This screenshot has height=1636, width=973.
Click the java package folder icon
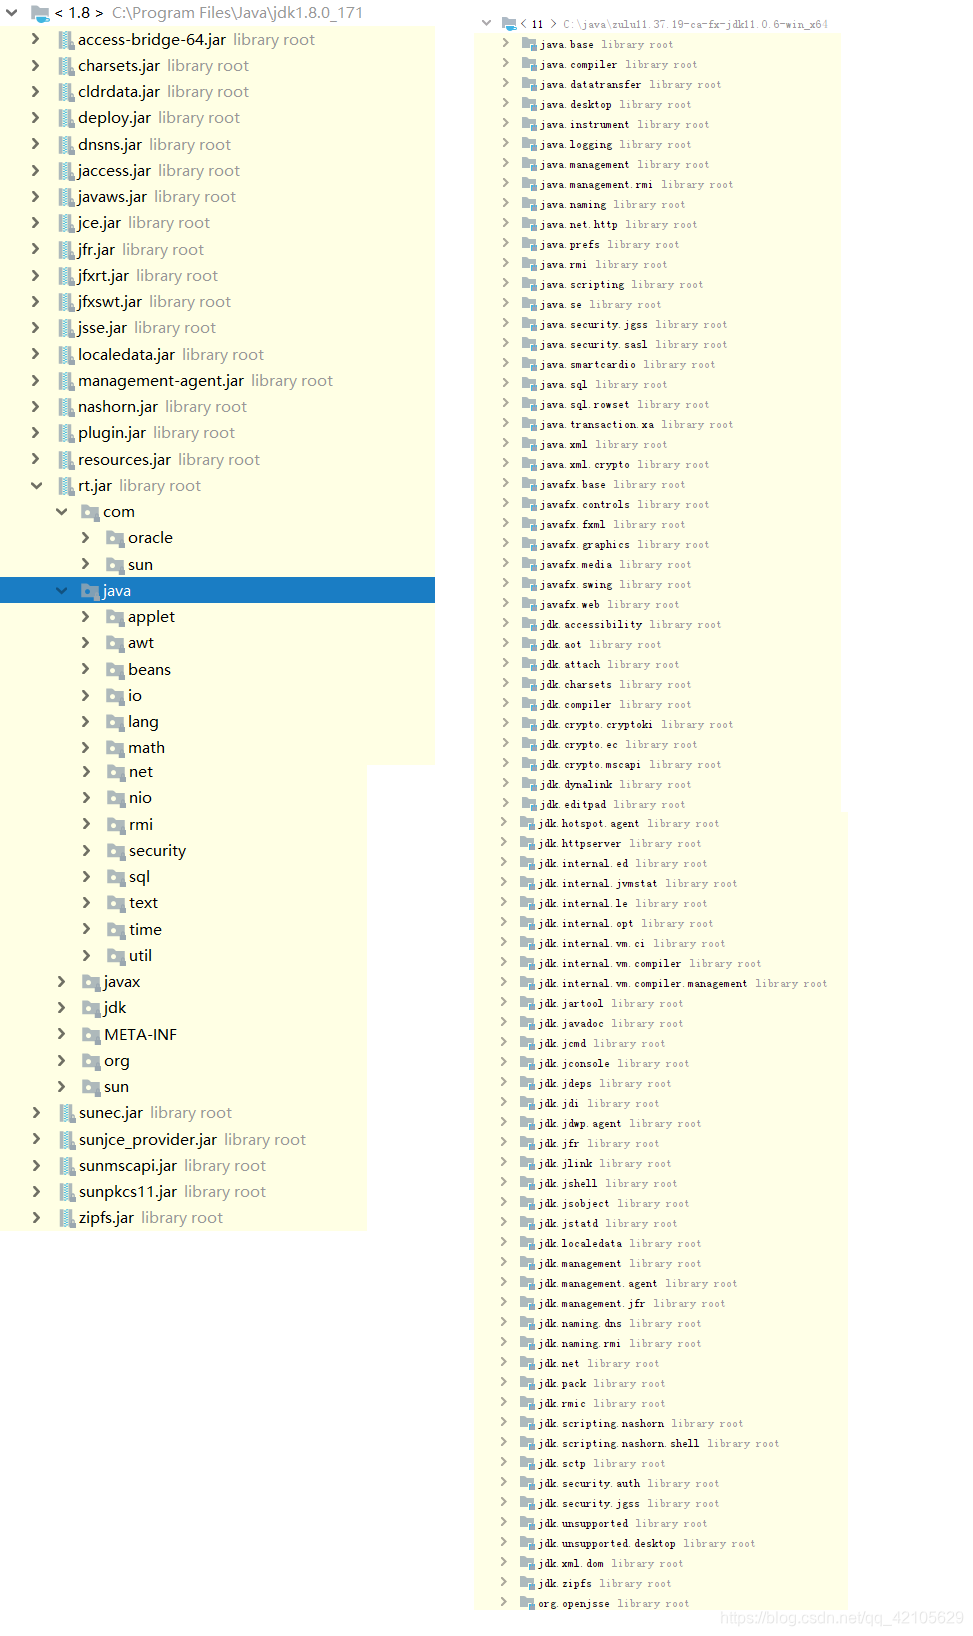91,591
